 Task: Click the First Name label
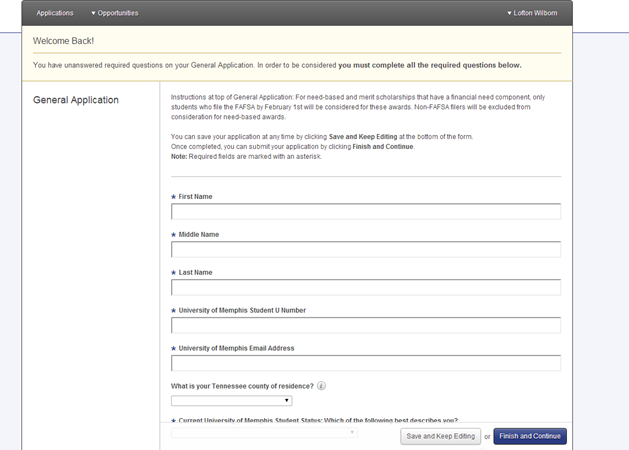click(x=195, y=197)
